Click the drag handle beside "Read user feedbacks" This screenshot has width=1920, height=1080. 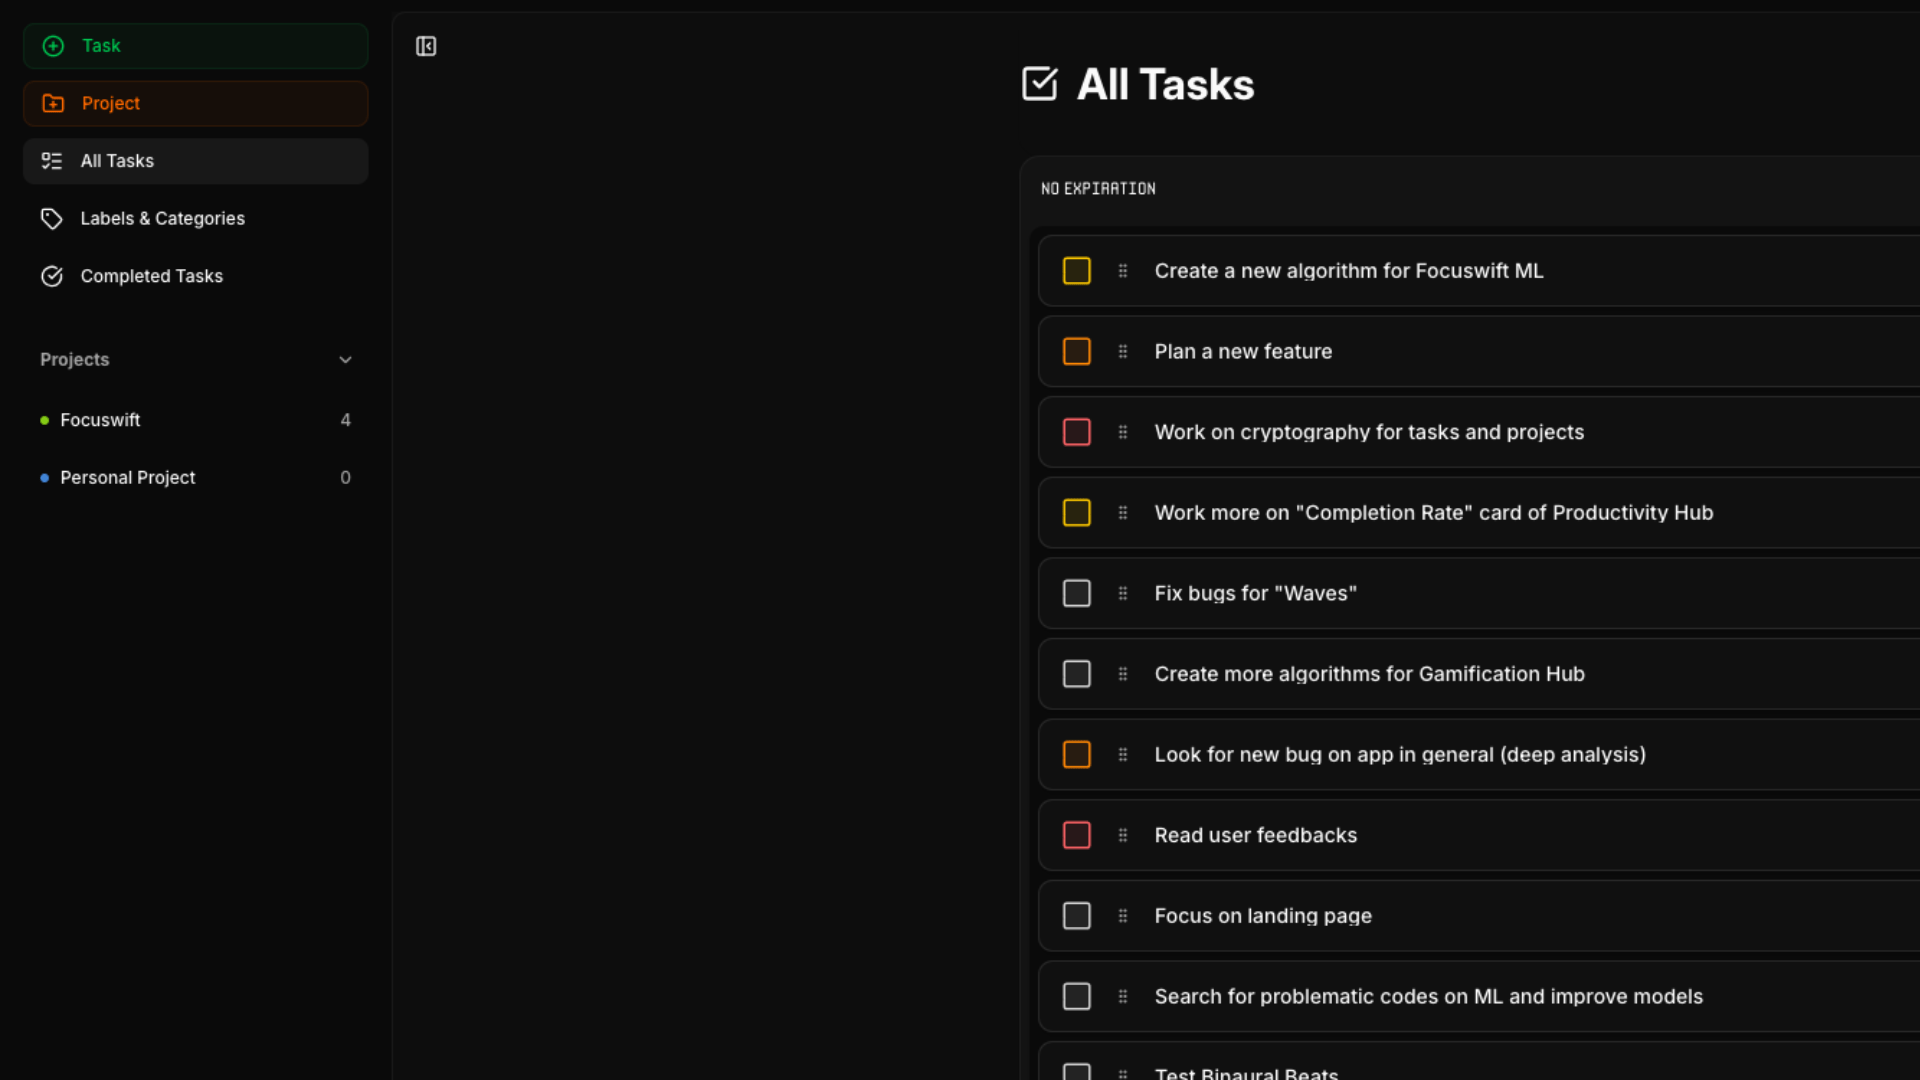(1123, 836)
